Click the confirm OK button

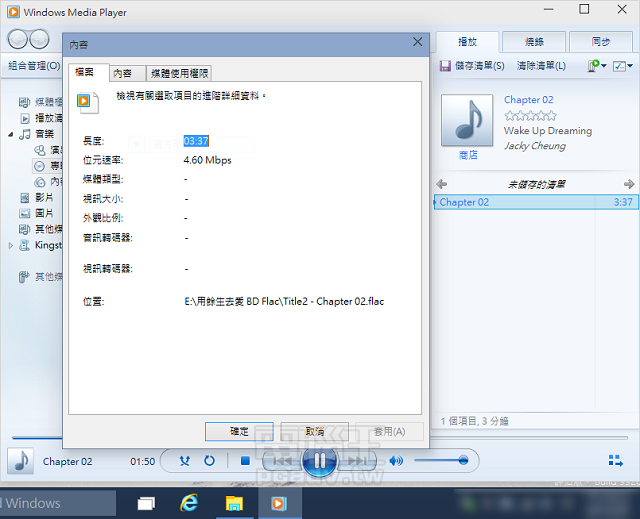(239, 431)
